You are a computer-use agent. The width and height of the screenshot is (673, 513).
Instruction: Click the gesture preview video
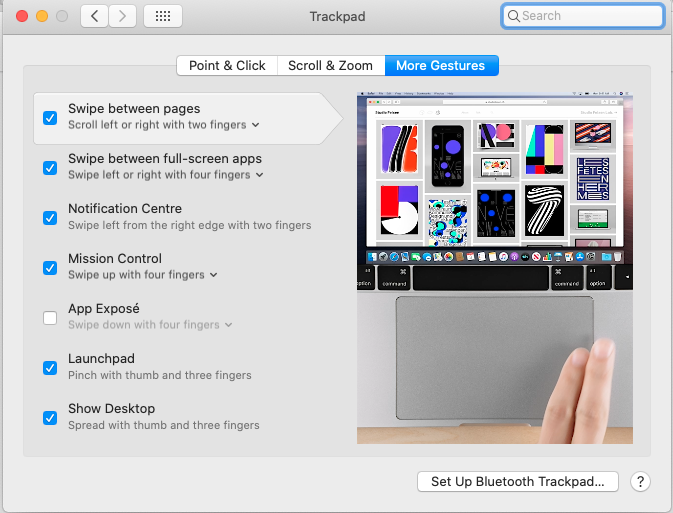click(x=495, y=268)
